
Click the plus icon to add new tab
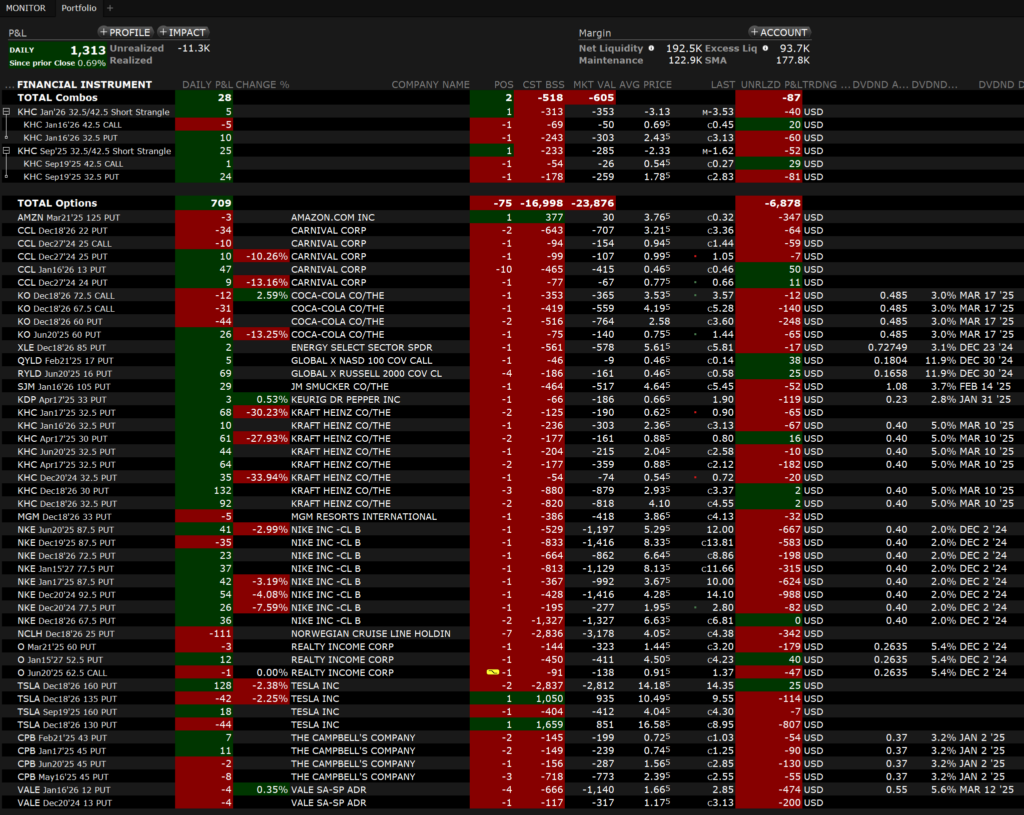pos(111,8)
